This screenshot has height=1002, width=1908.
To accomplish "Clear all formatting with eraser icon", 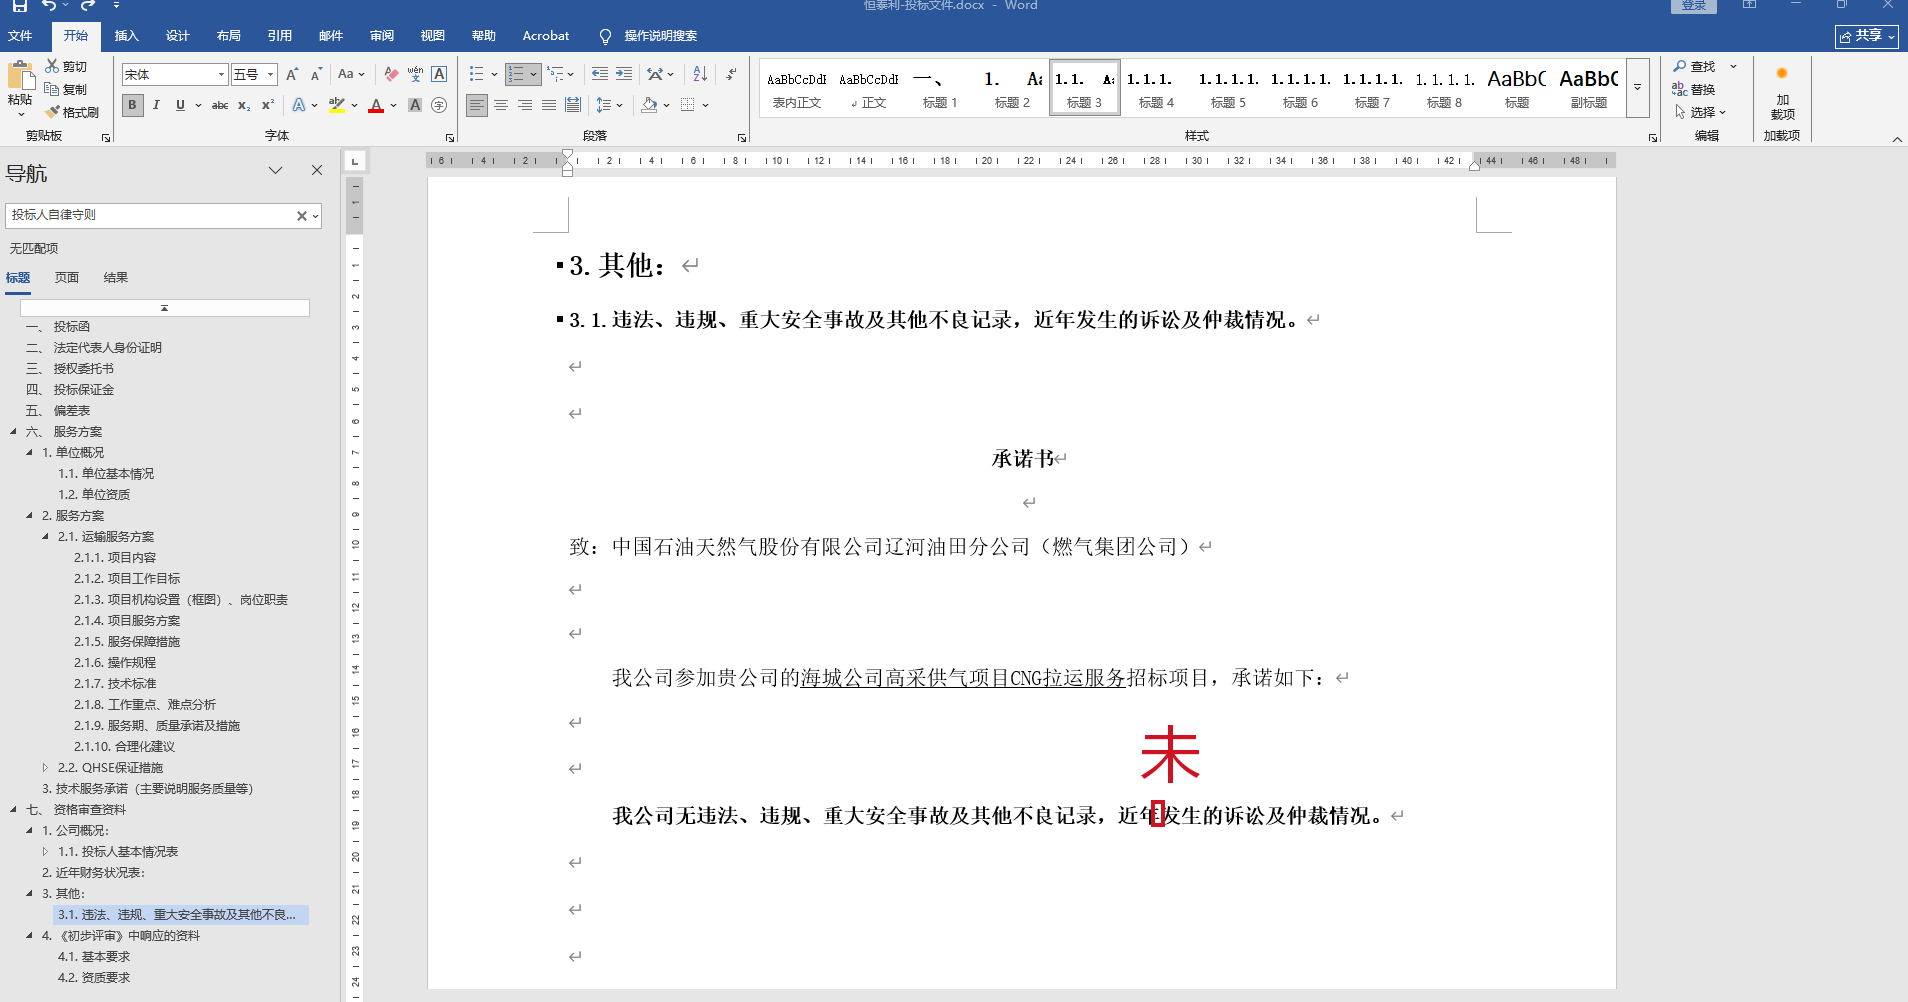I will 391,74.
